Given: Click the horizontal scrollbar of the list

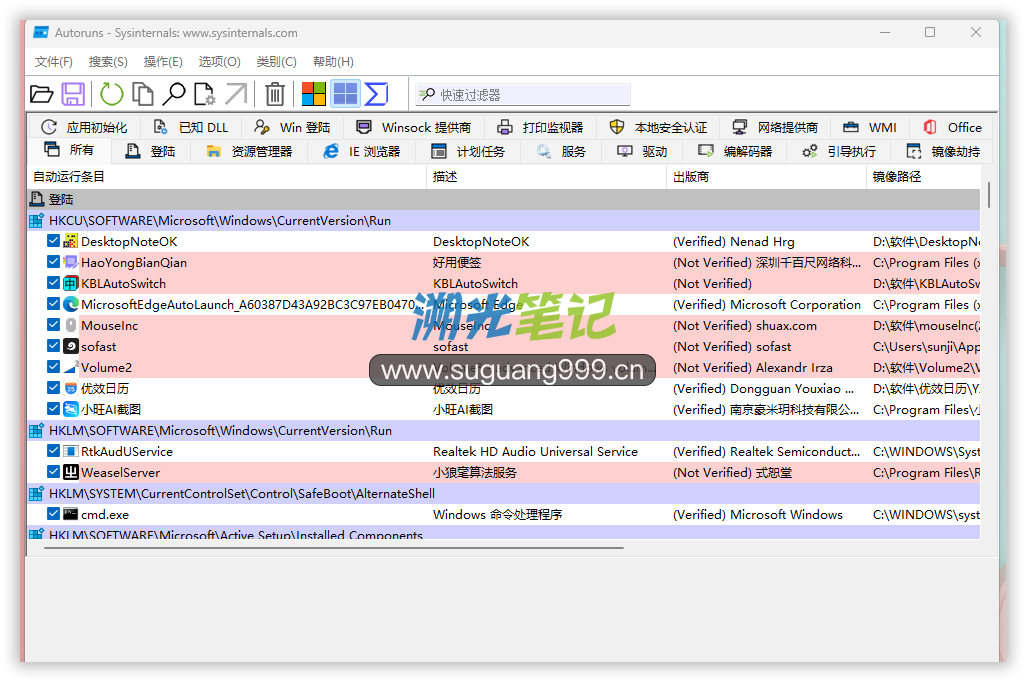Looking at the screenshot, I should 334,548.
